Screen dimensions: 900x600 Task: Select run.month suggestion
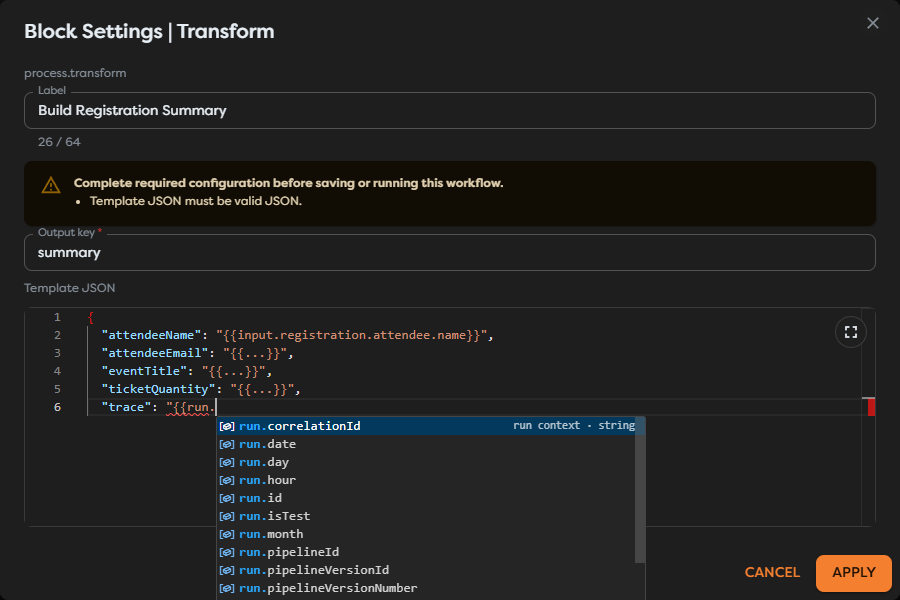[426, 534]
